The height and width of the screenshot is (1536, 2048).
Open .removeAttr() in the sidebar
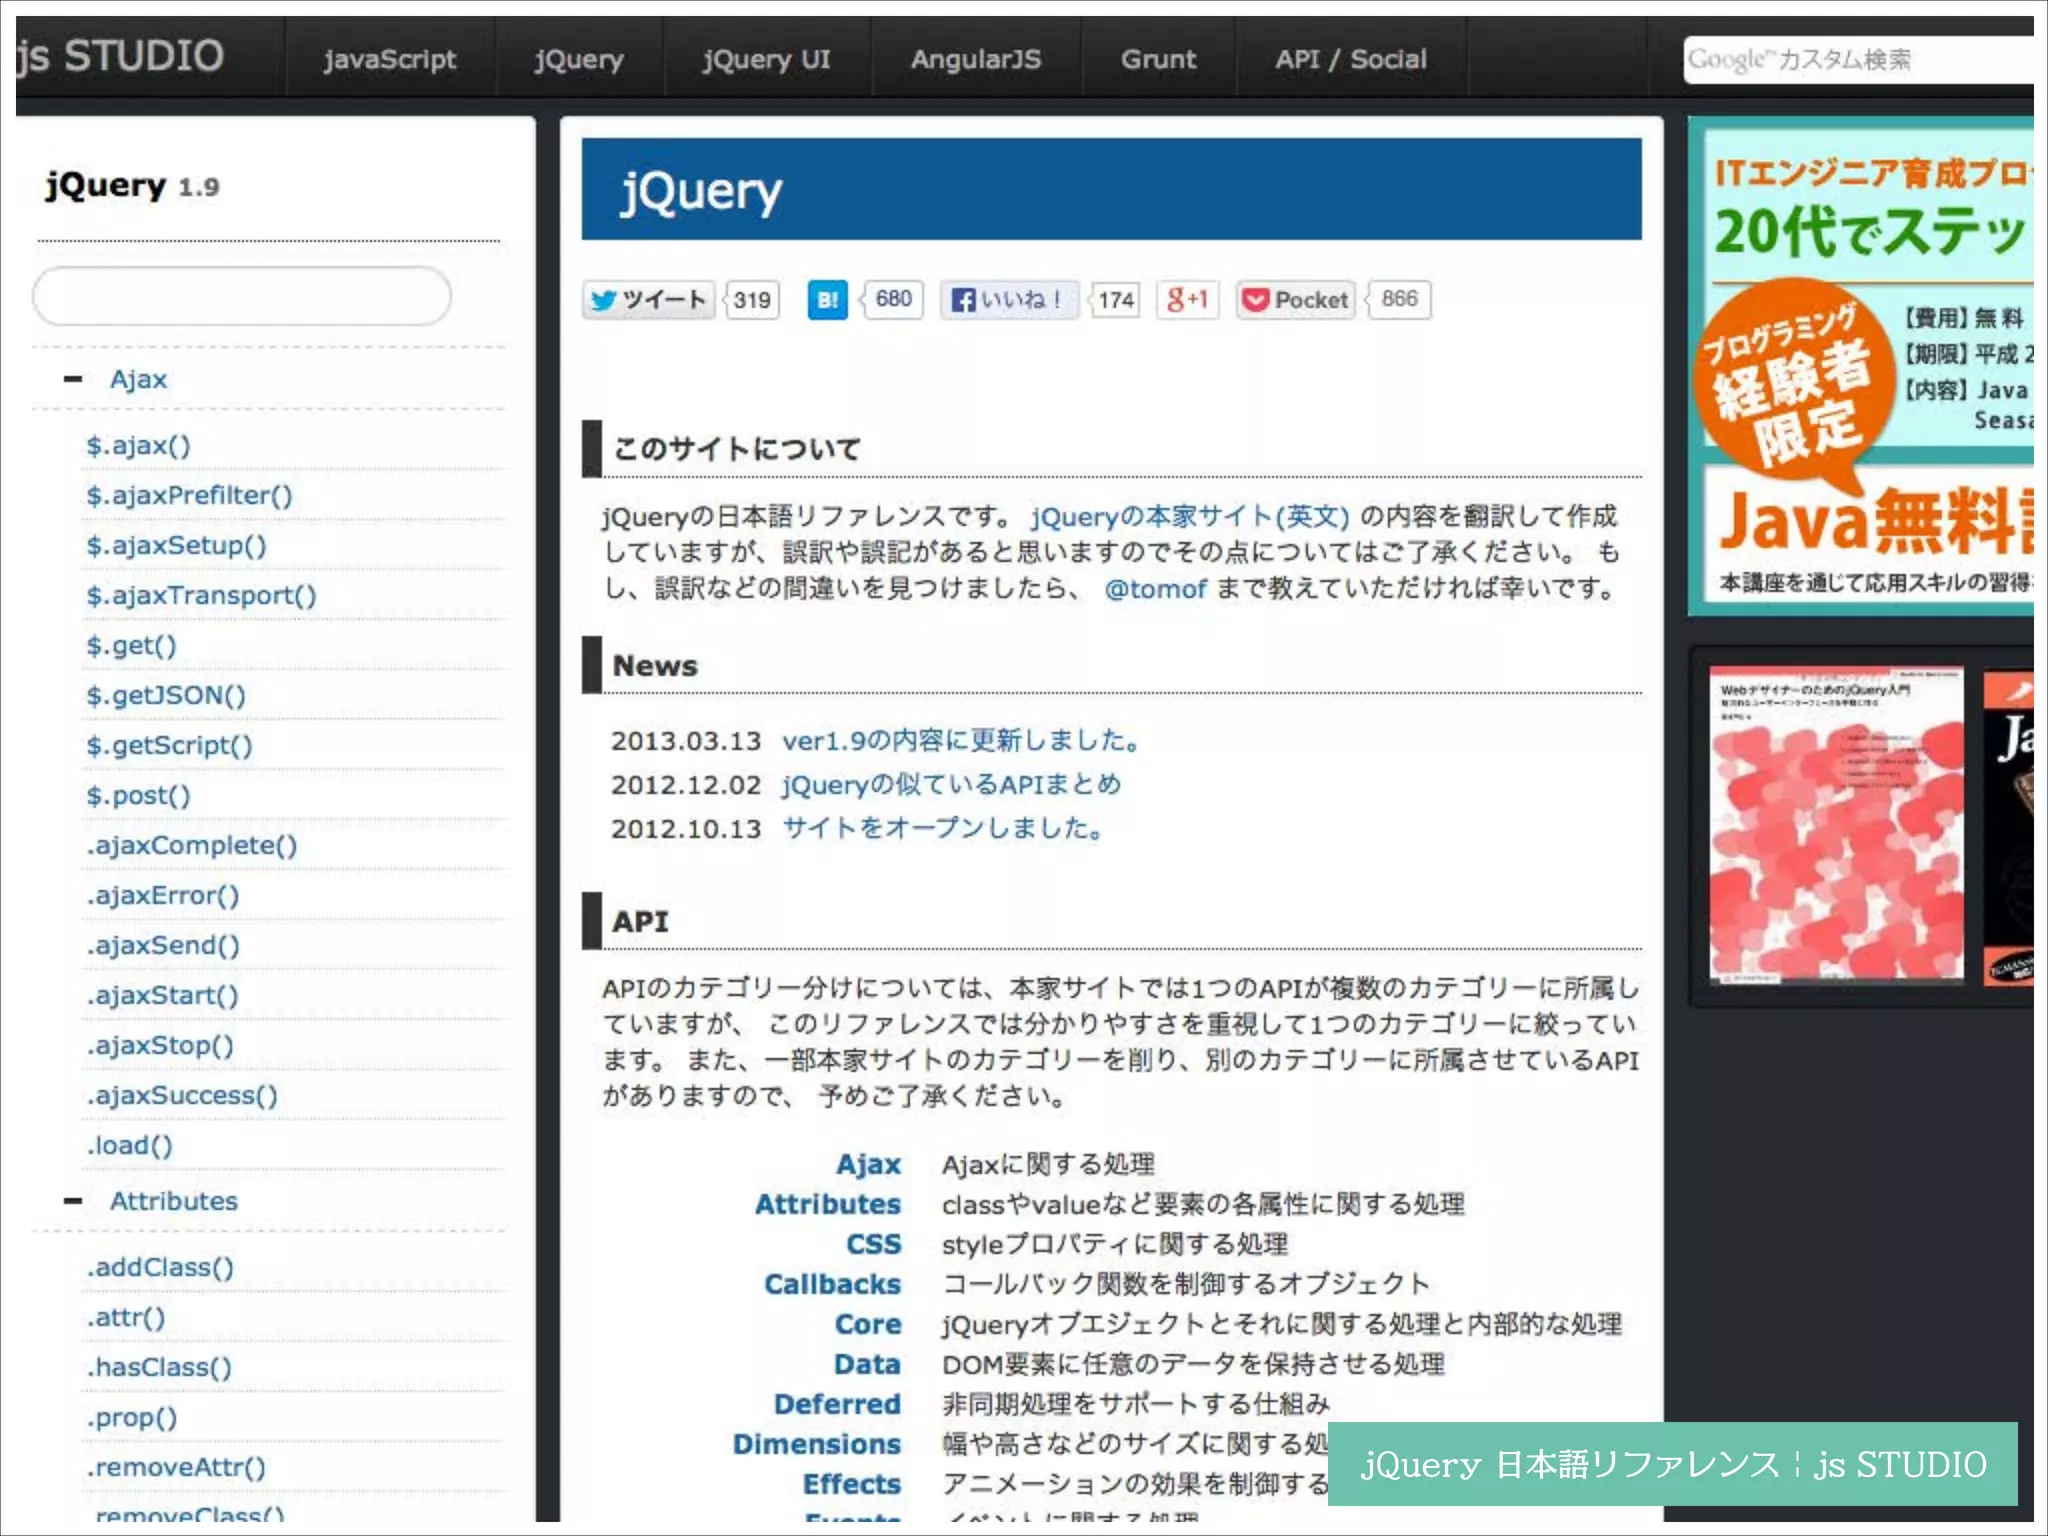click(x=176, y=1468)
